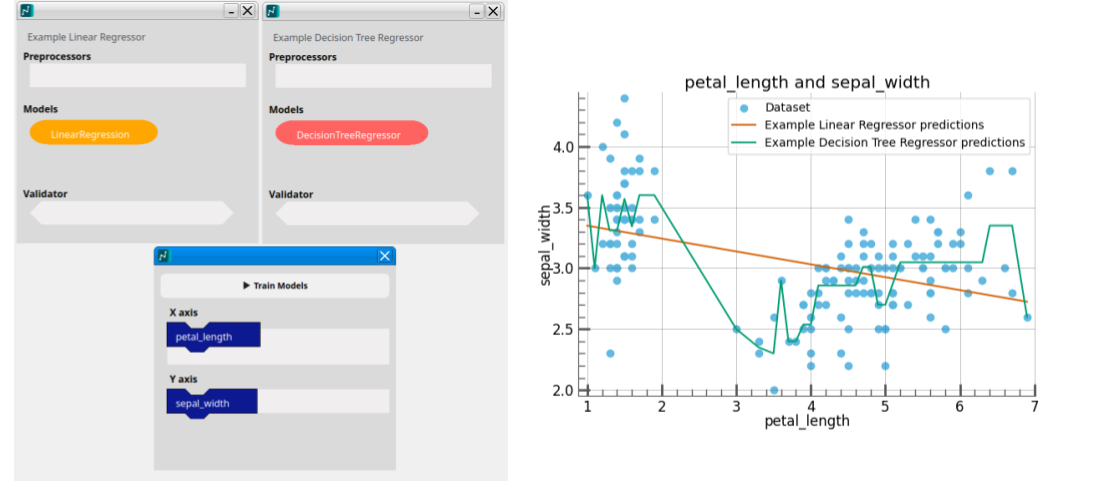Start training with the Train Models button

(x=275, y=285)
